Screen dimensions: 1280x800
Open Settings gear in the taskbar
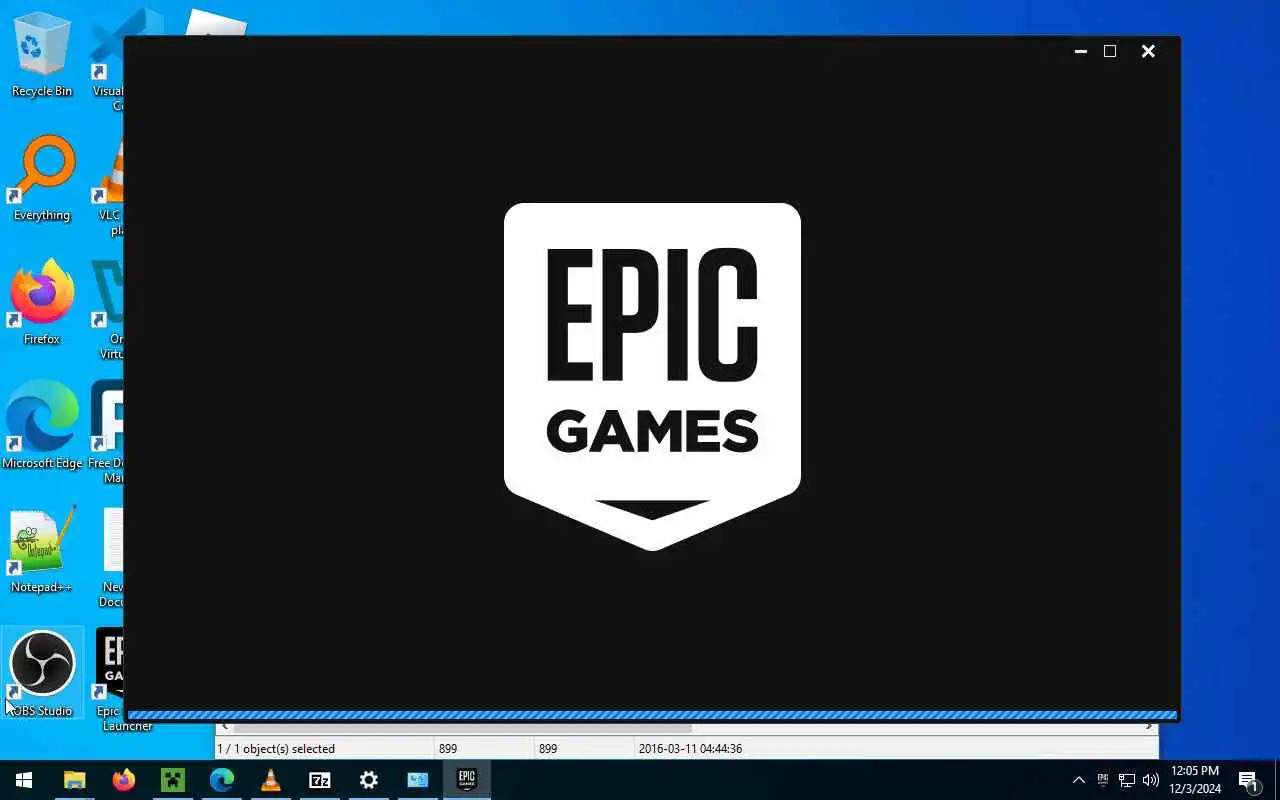coord(368,780)
